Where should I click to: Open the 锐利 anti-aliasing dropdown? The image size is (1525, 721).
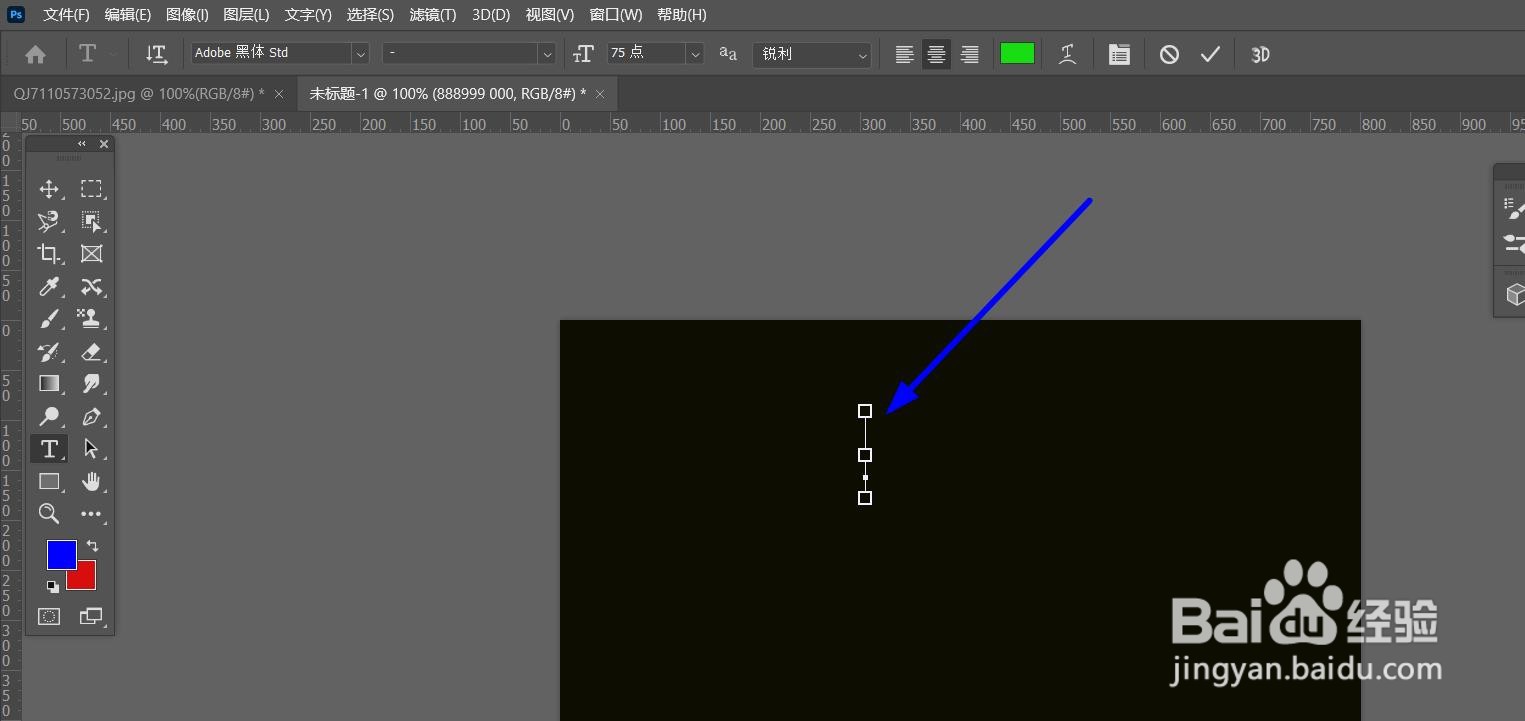[x=811, y=54]
